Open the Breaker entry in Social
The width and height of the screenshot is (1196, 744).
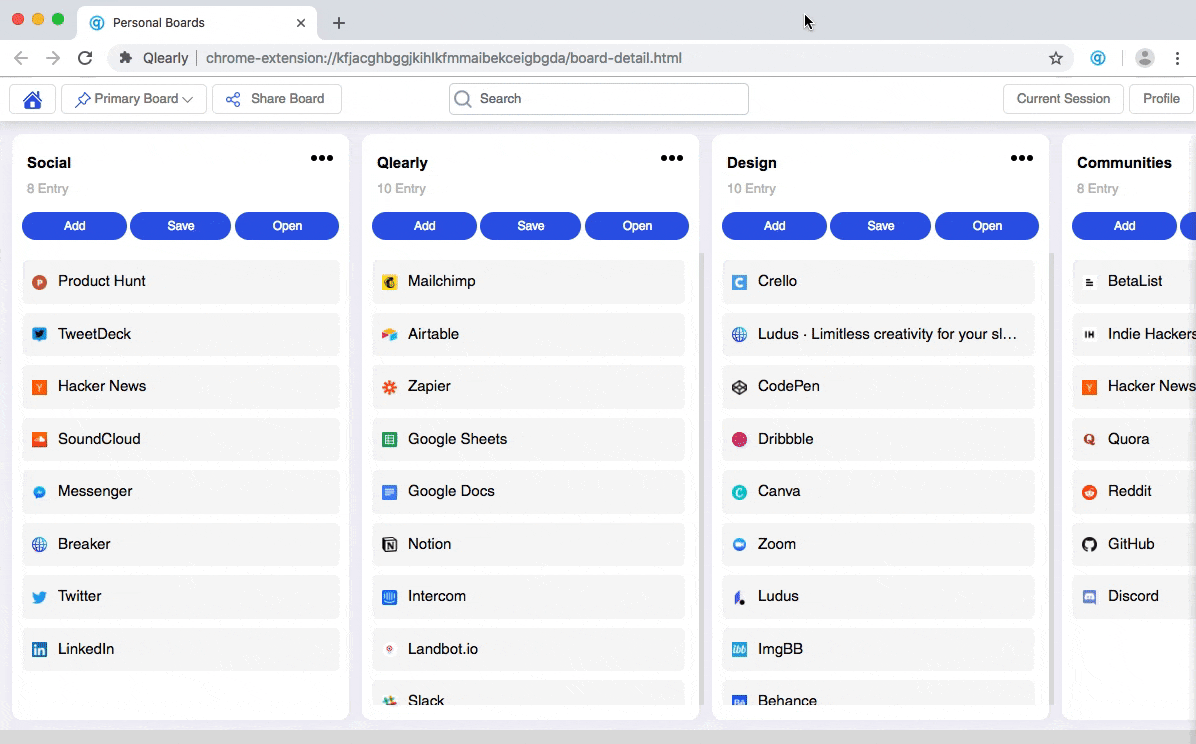coord(181,544)
